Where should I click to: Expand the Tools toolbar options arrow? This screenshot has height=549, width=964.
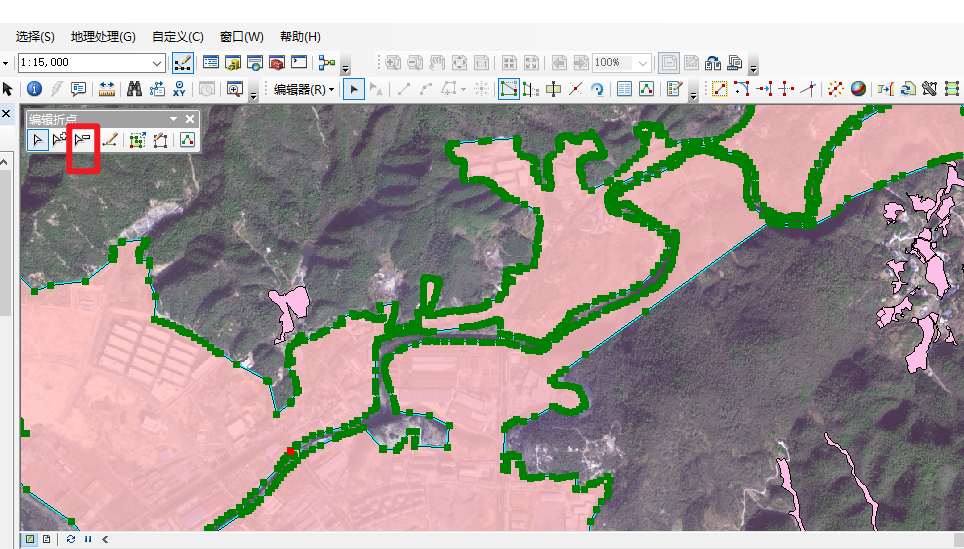coord(253,93)
